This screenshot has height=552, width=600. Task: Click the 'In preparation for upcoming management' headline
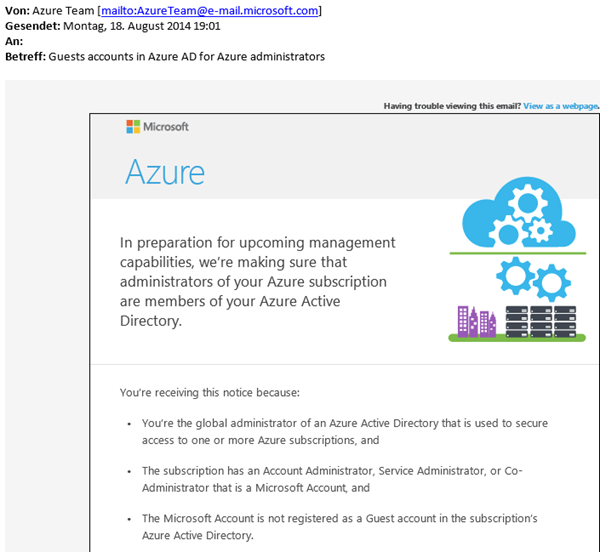click(x=257, y=243)
